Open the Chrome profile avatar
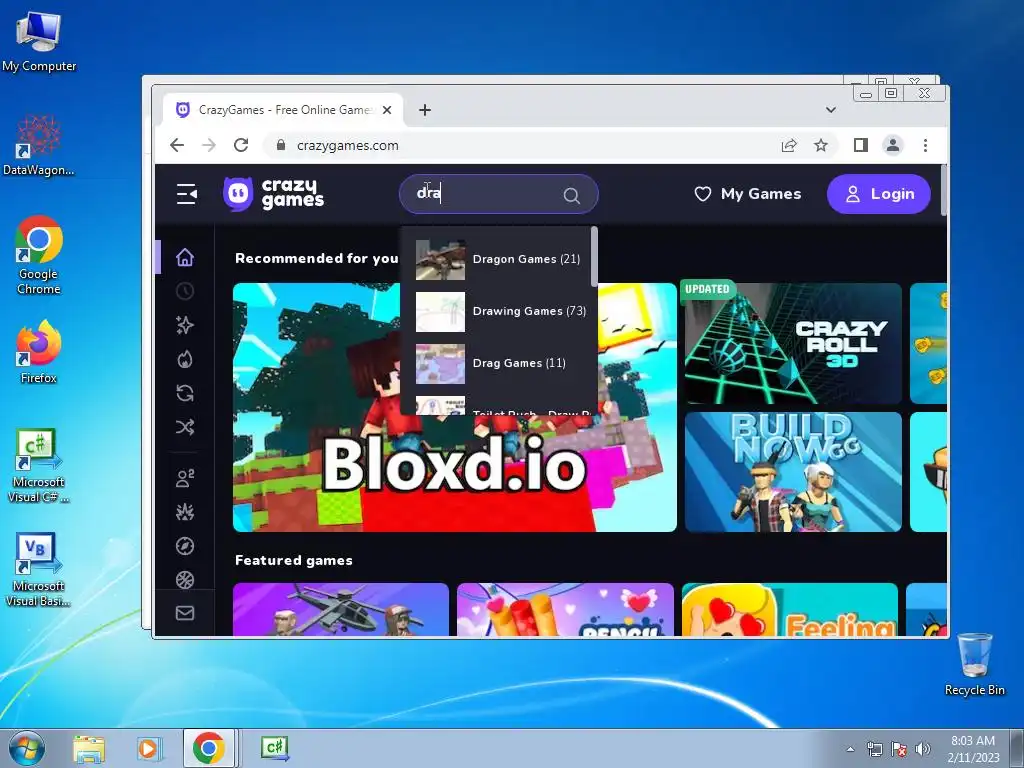The width and height of the screenshot is (1024, 768). tap(893, 145)
